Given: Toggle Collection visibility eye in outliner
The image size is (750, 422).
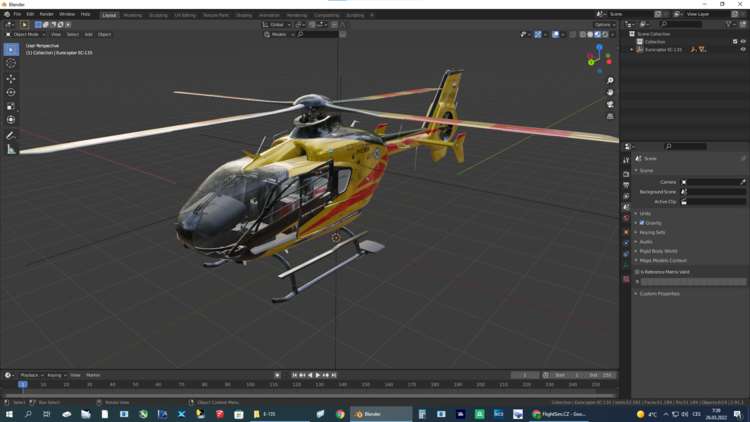Looking at the screenshot, I should (743, 42).
